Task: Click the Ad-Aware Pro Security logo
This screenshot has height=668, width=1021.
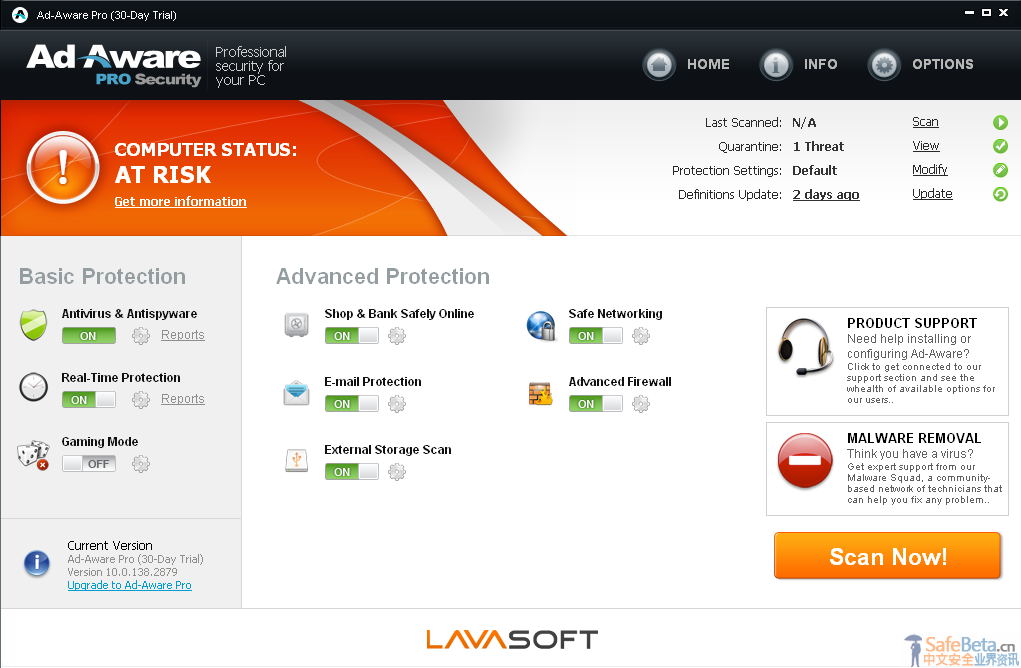Action: [x=114, y=64]
